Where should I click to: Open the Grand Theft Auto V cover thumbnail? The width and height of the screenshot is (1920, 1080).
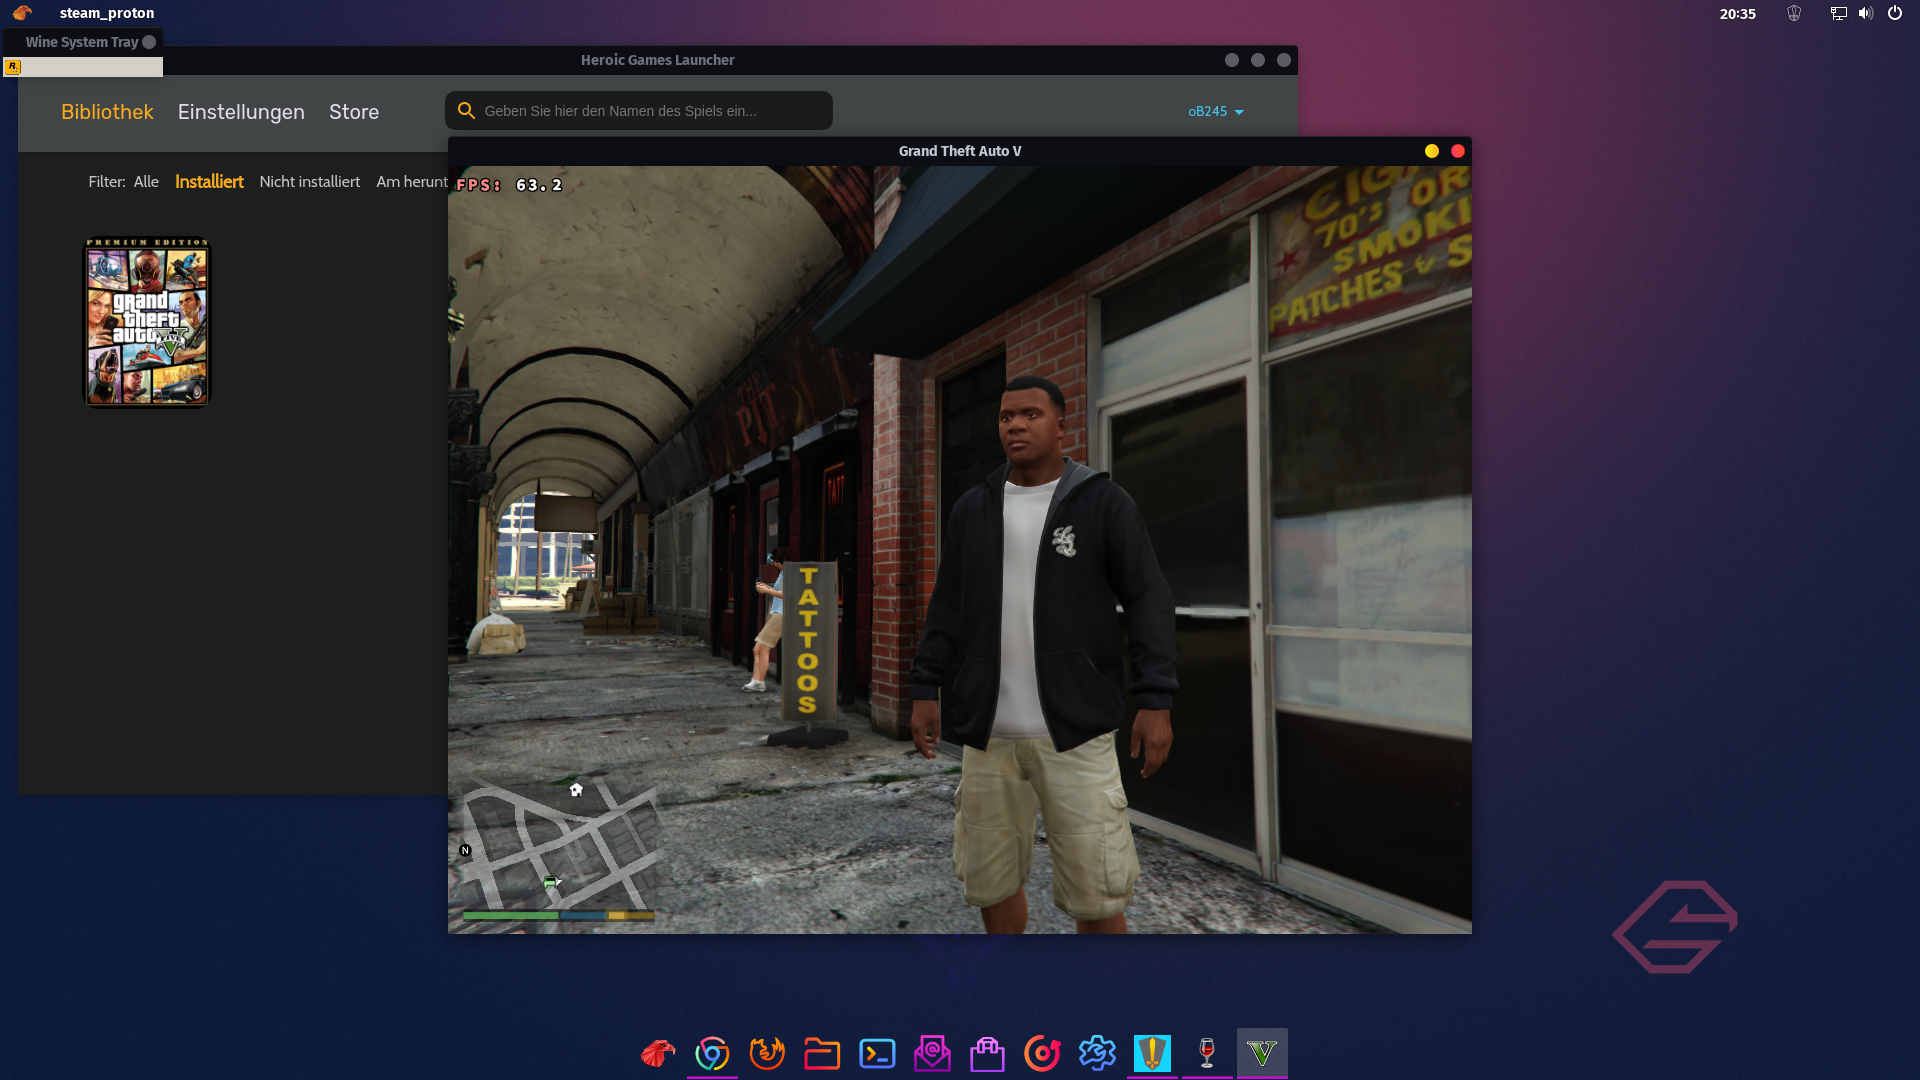tap(147, 322)
